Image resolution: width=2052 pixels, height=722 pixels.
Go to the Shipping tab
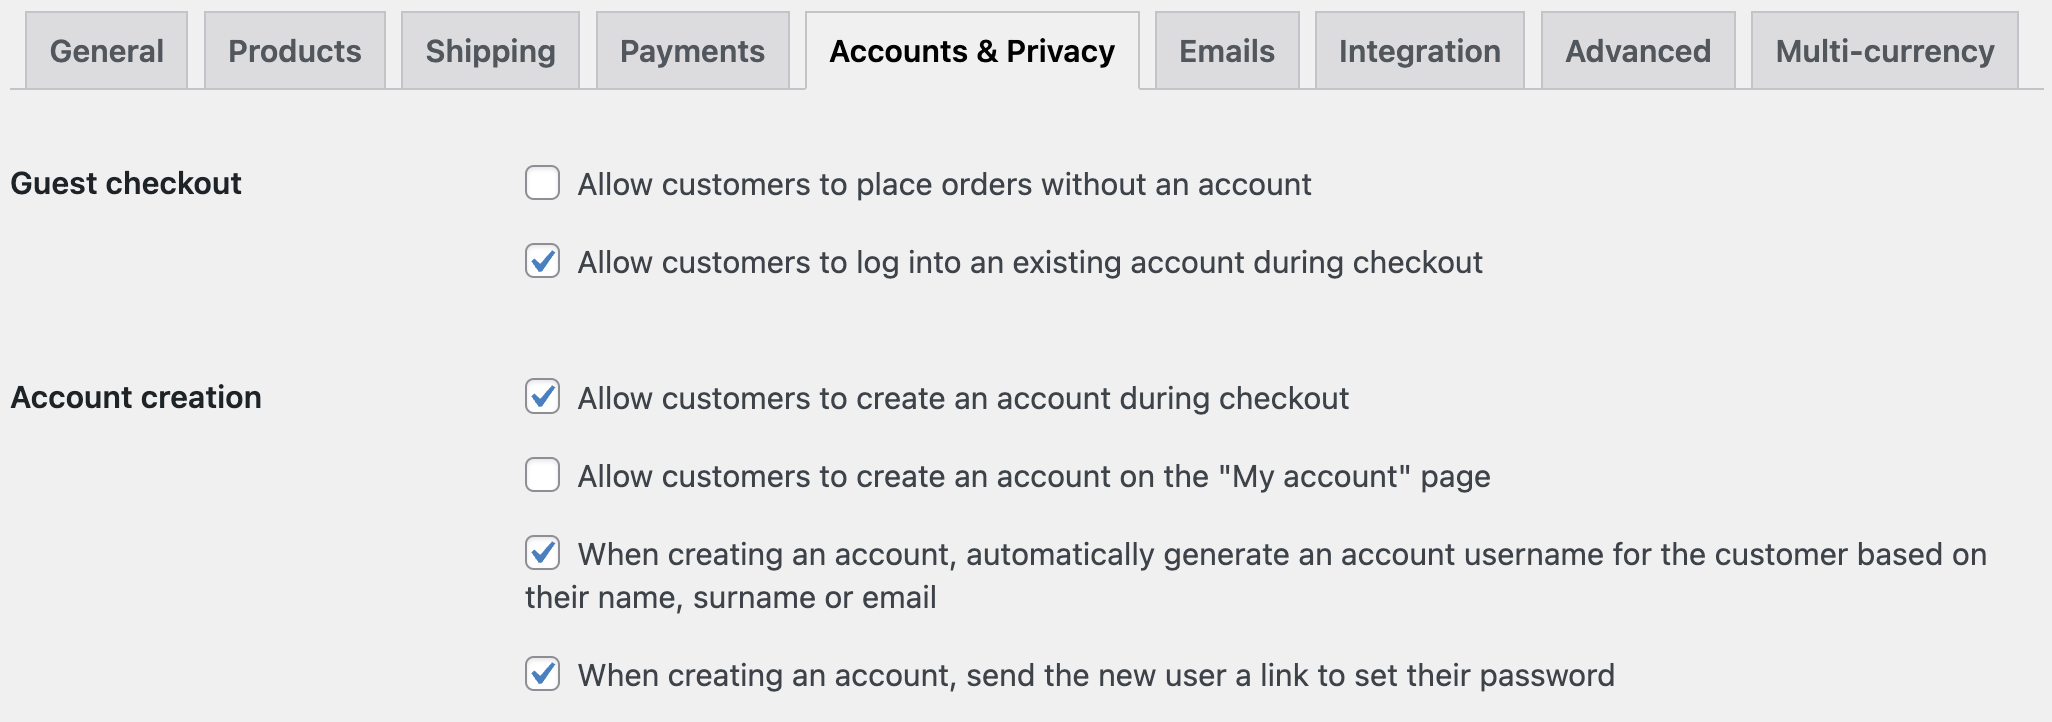coord(490,51)
